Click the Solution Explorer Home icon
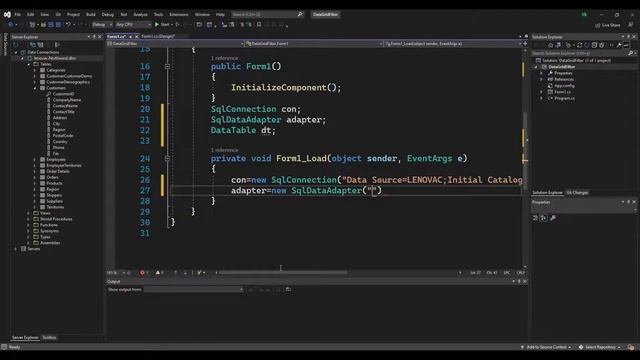Viewport: 640px width, 360px height. point(551,45)
